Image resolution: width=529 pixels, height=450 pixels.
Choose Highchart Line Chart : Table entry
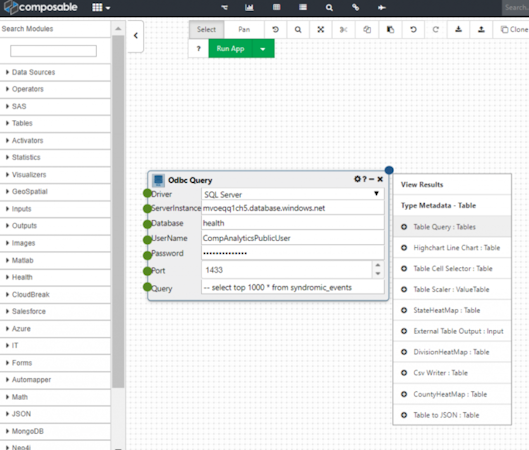[x=452, y=248]
